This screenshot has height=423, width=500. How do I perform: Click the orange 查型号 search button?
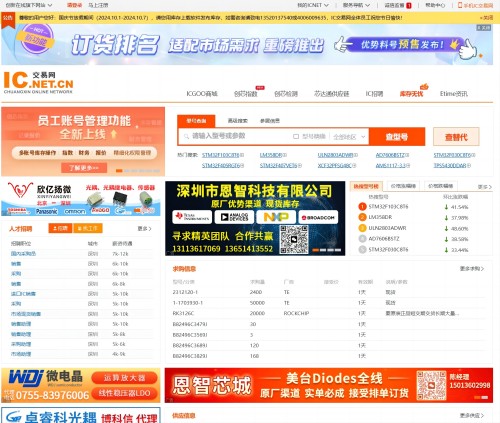[397, 137]
